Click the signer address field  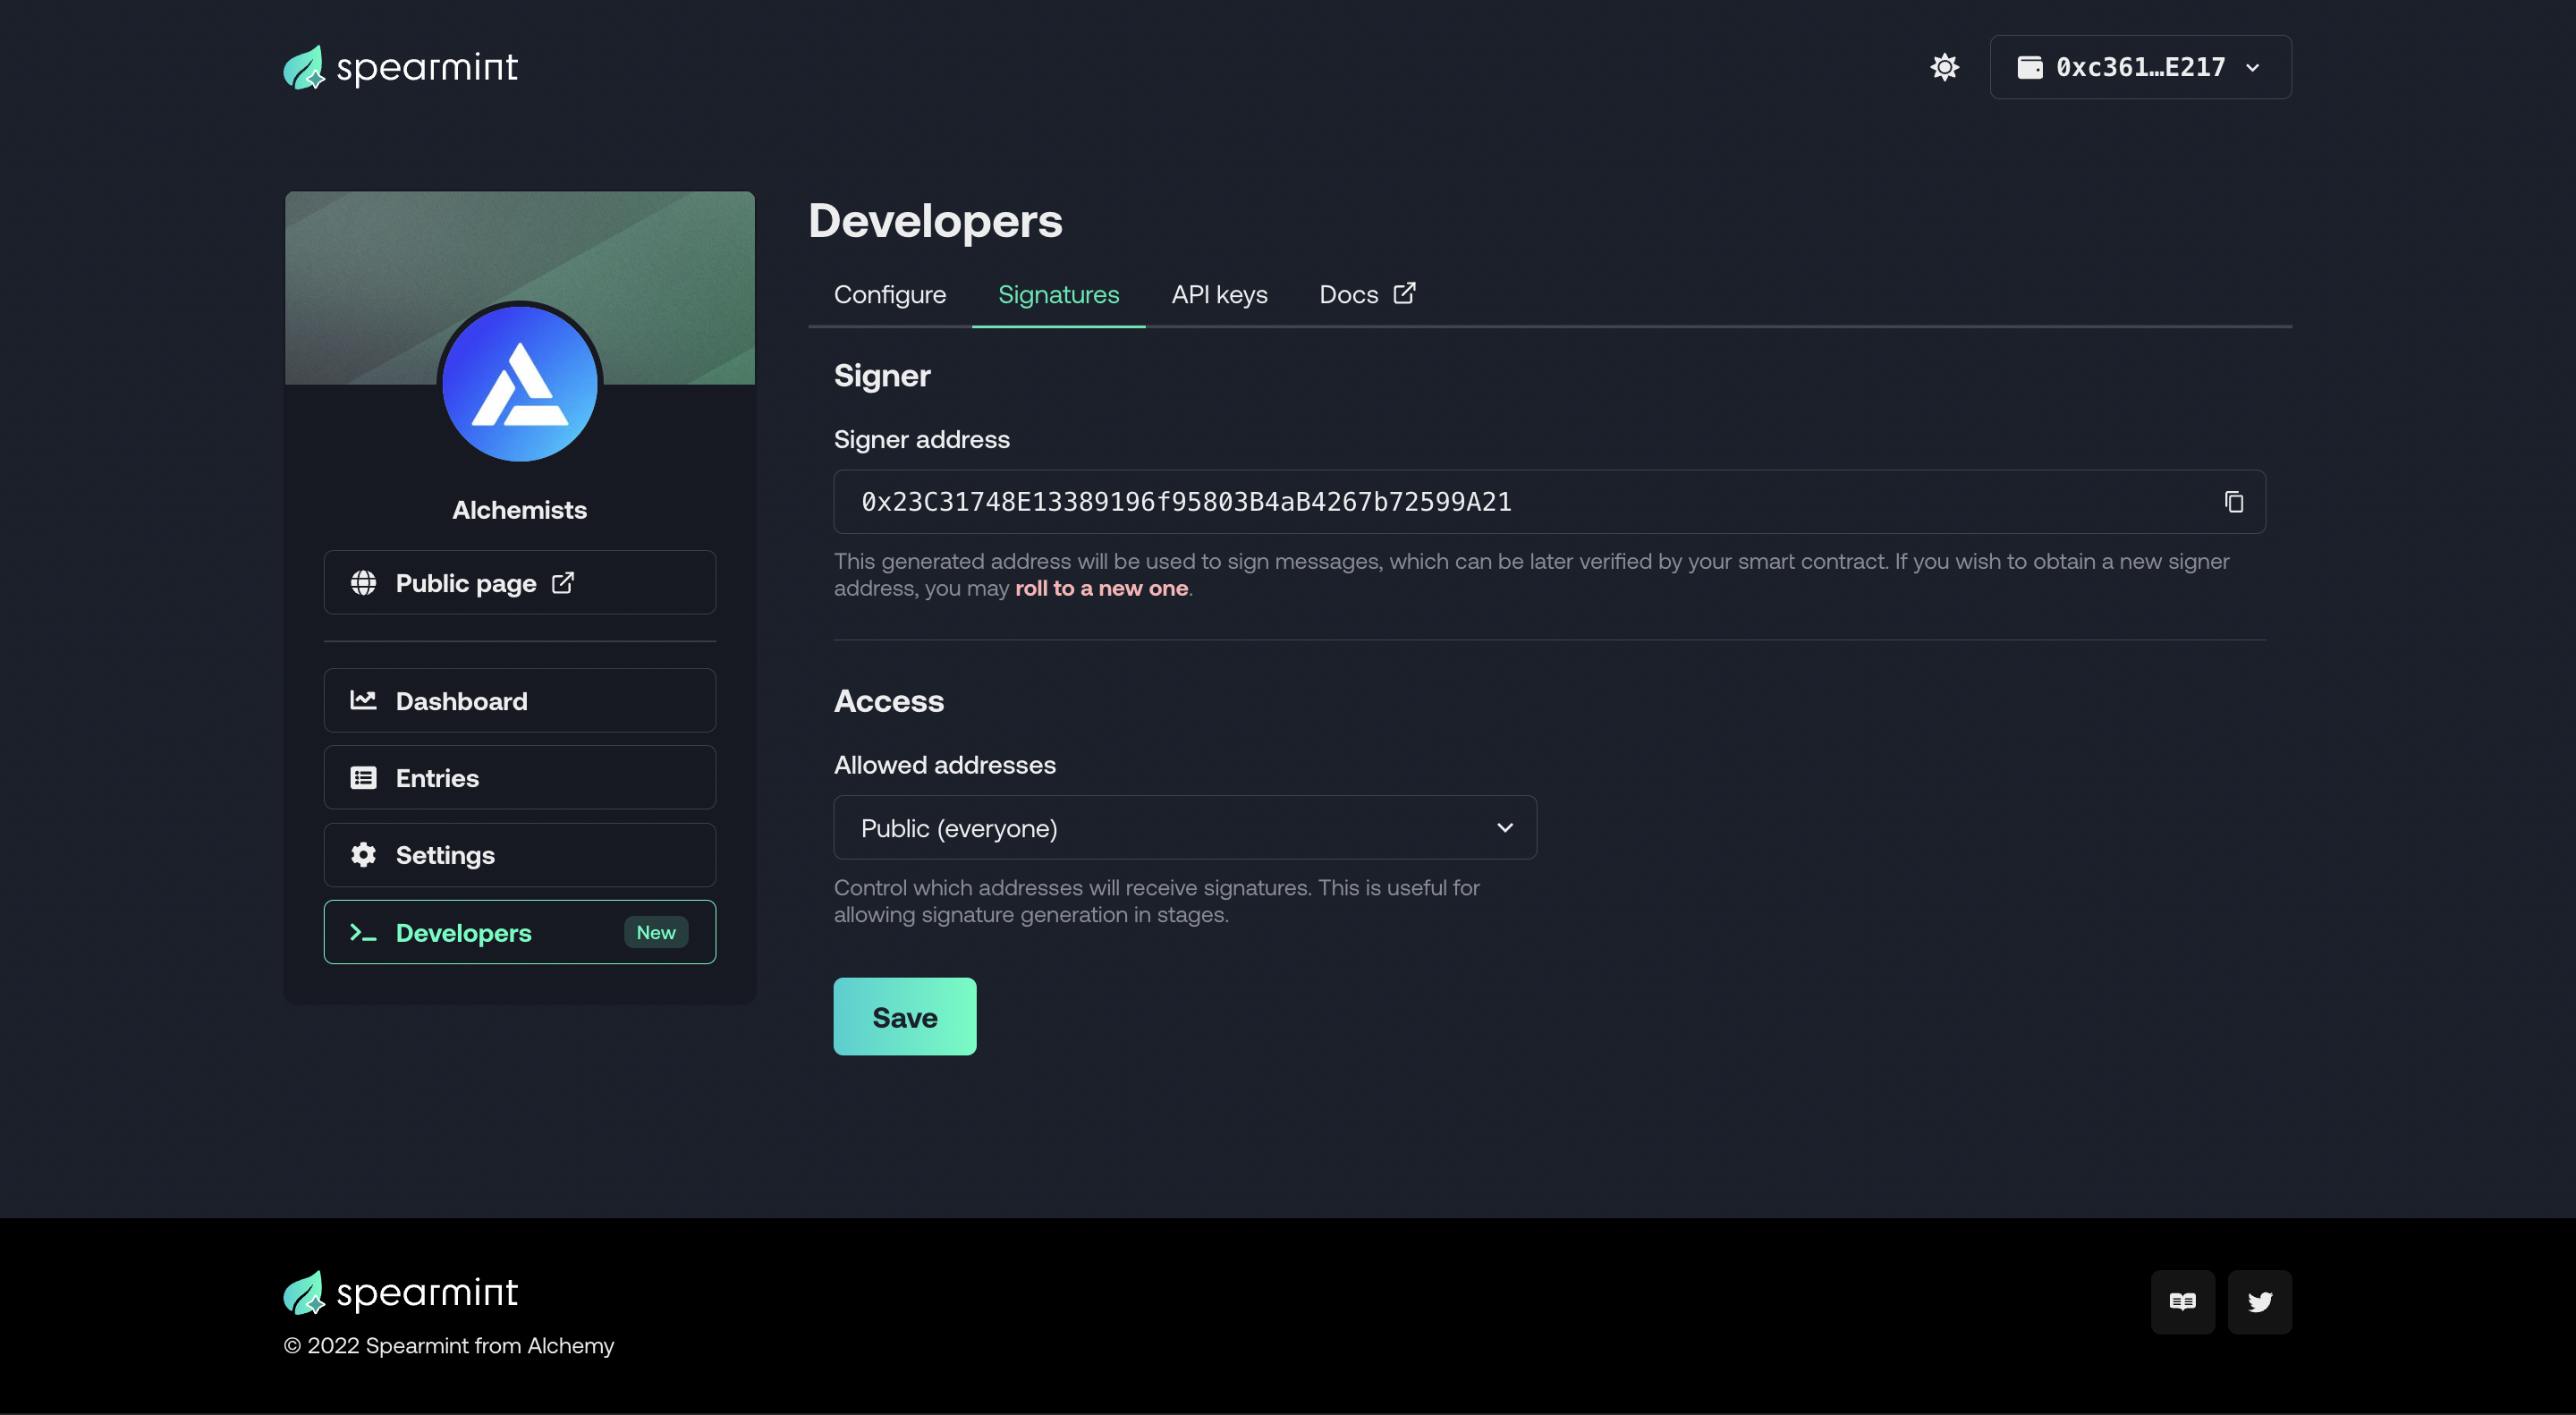coord(1549,502)
